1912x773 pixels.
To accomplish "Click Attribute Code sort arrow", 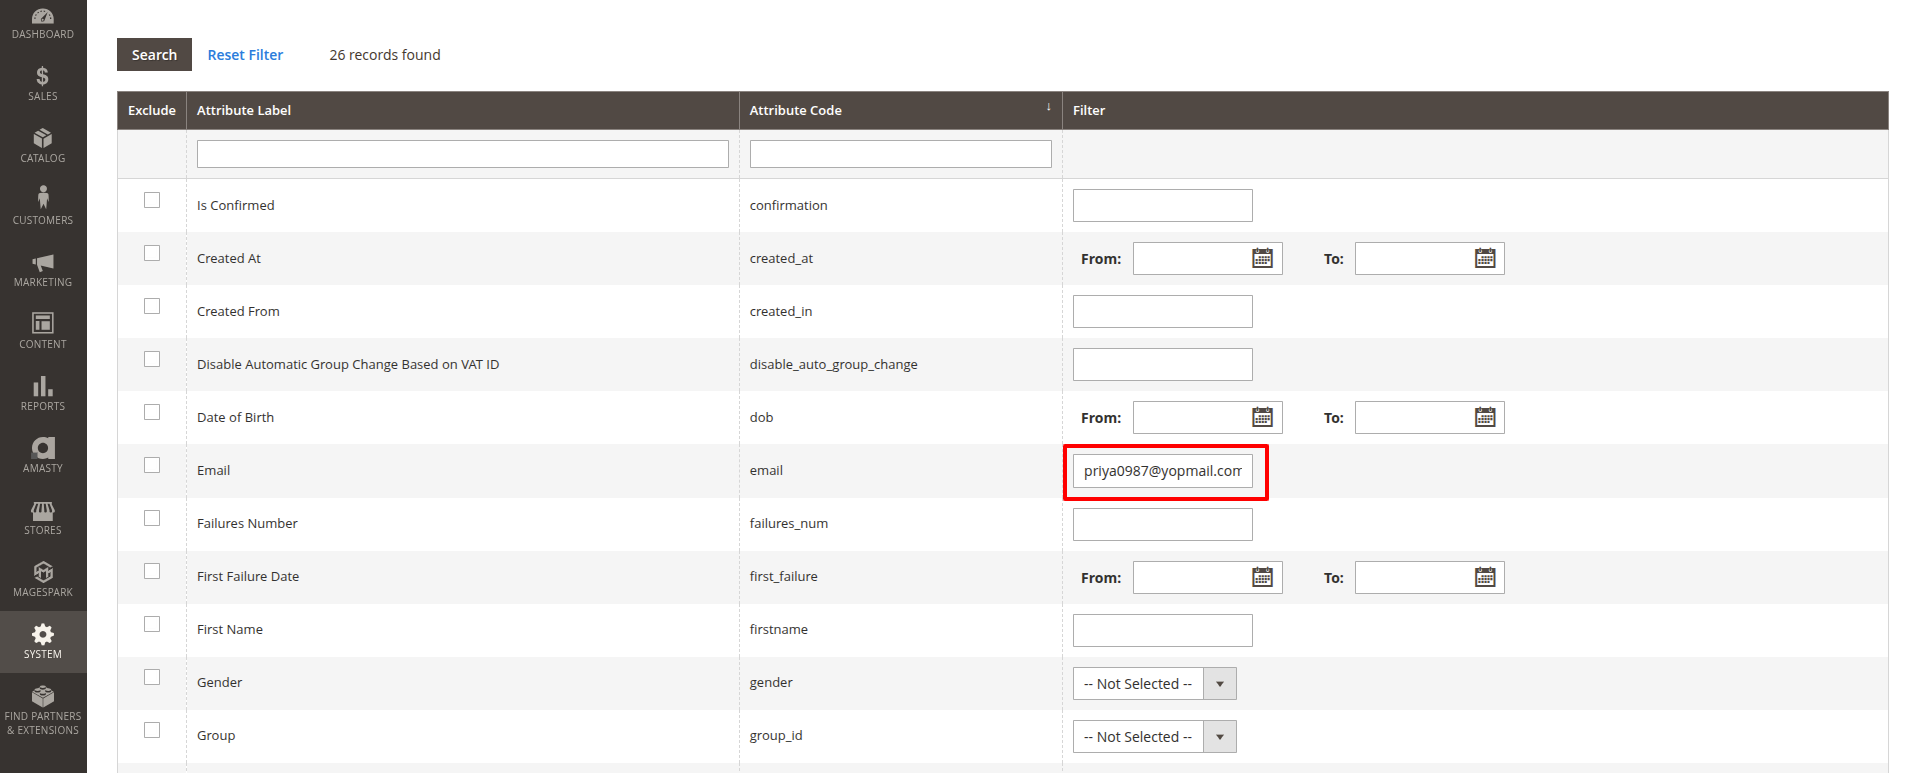I will 1048,108.
